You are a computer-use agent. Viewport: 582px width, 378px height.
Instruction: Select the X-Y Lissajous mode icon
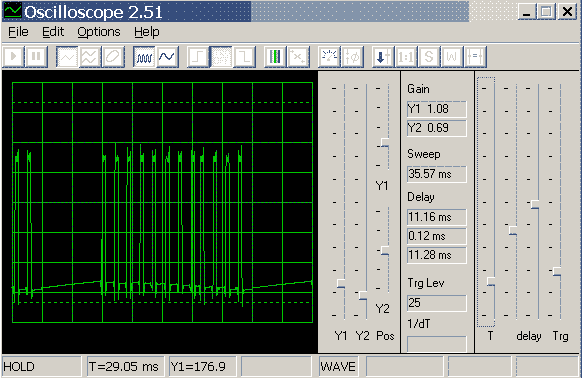coord(112,57)
